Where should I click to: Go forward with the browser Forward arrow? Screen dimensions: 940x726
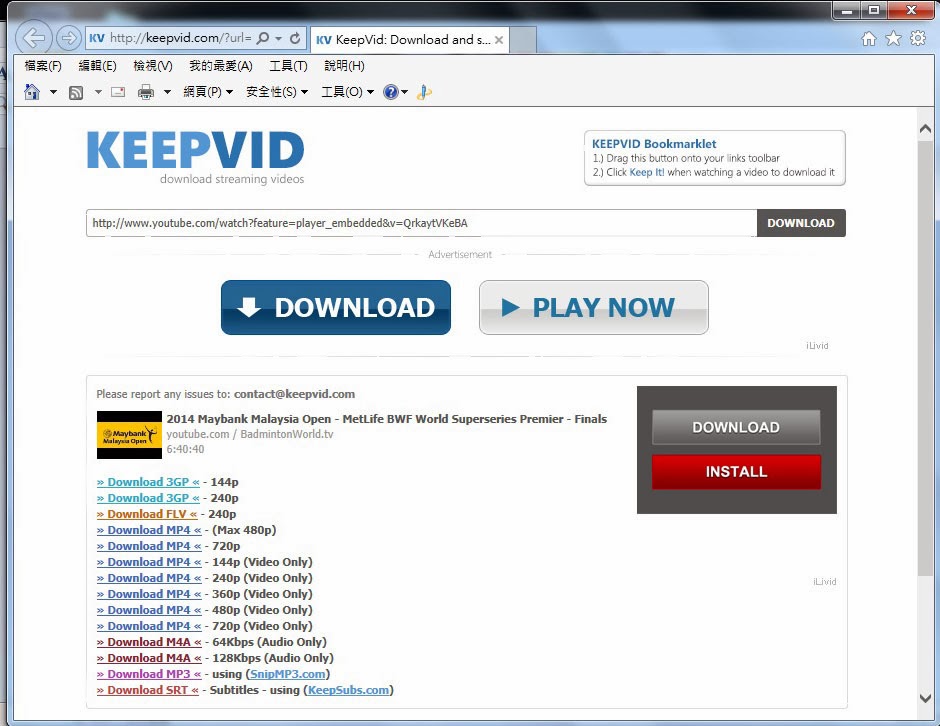point(69,38)
